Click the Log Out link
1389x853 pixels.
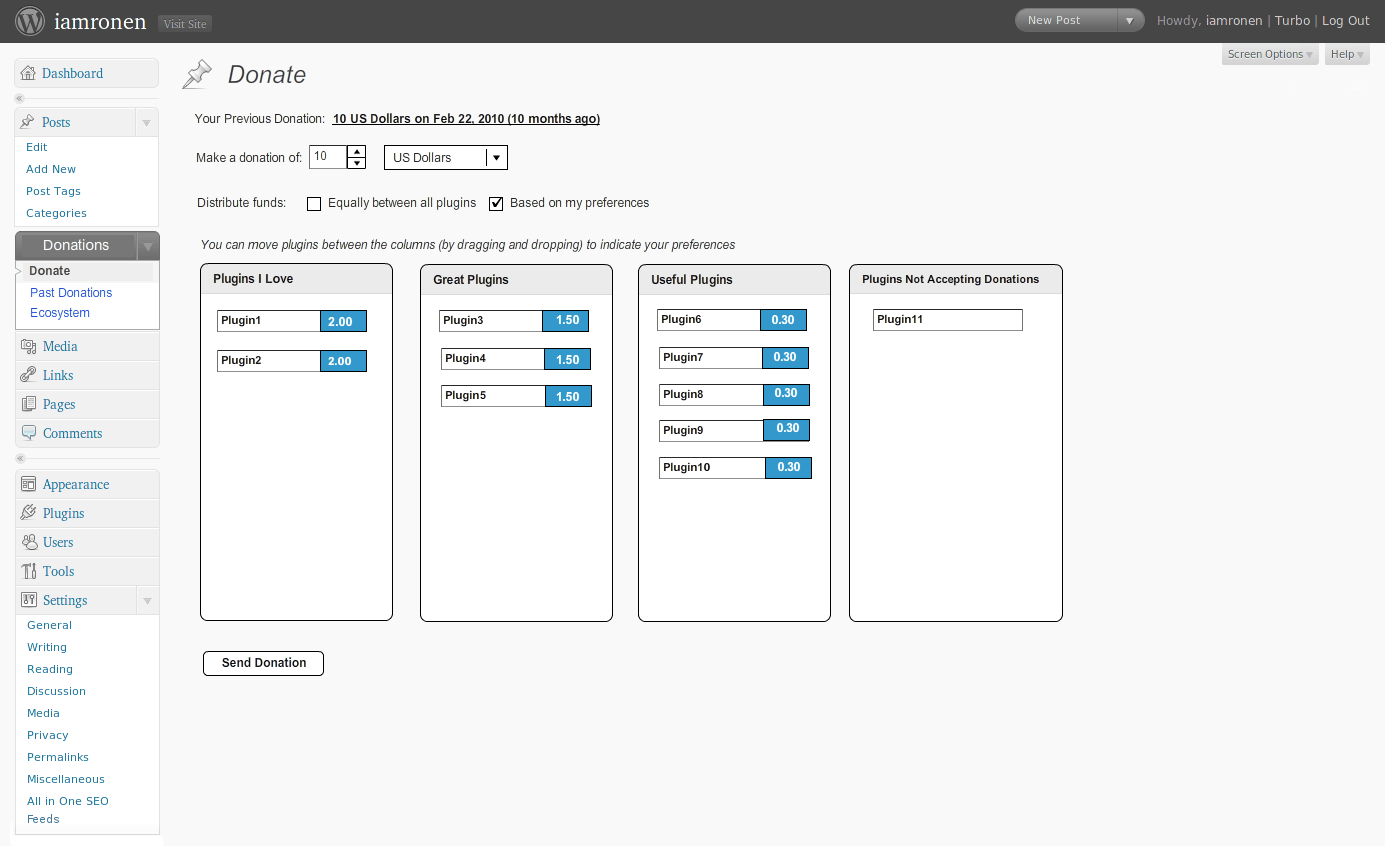point(1346,20)
